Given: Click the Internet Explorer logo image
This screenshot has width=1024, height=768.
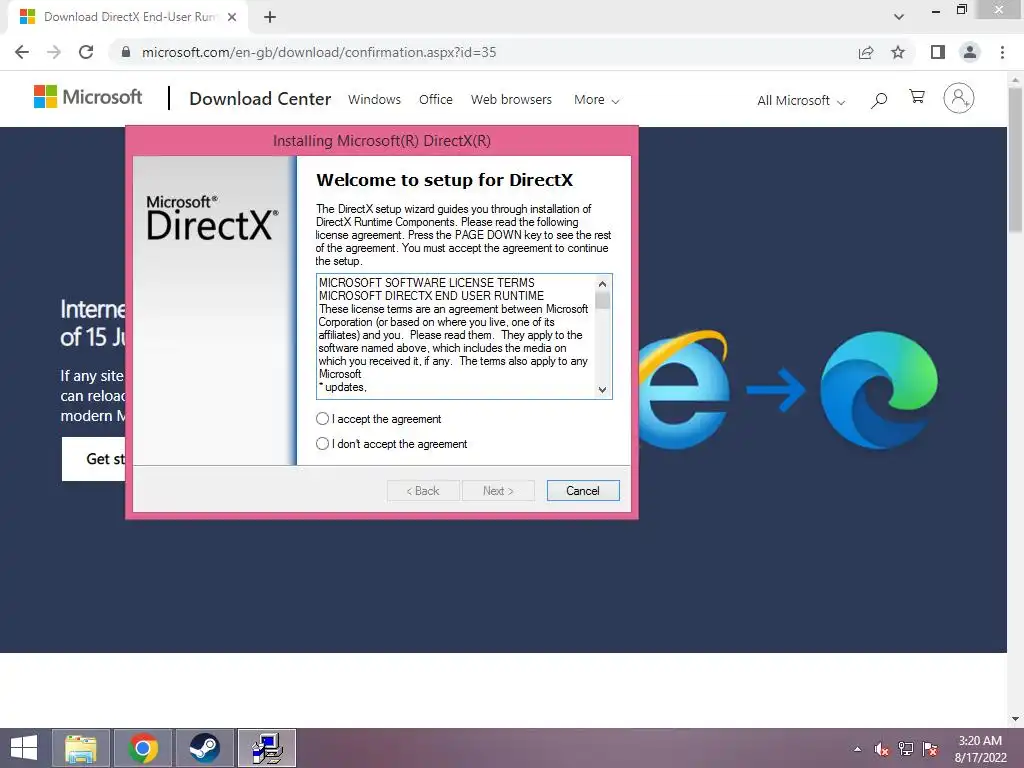Looking at the screenshot, I should click(x=684, y=390).
